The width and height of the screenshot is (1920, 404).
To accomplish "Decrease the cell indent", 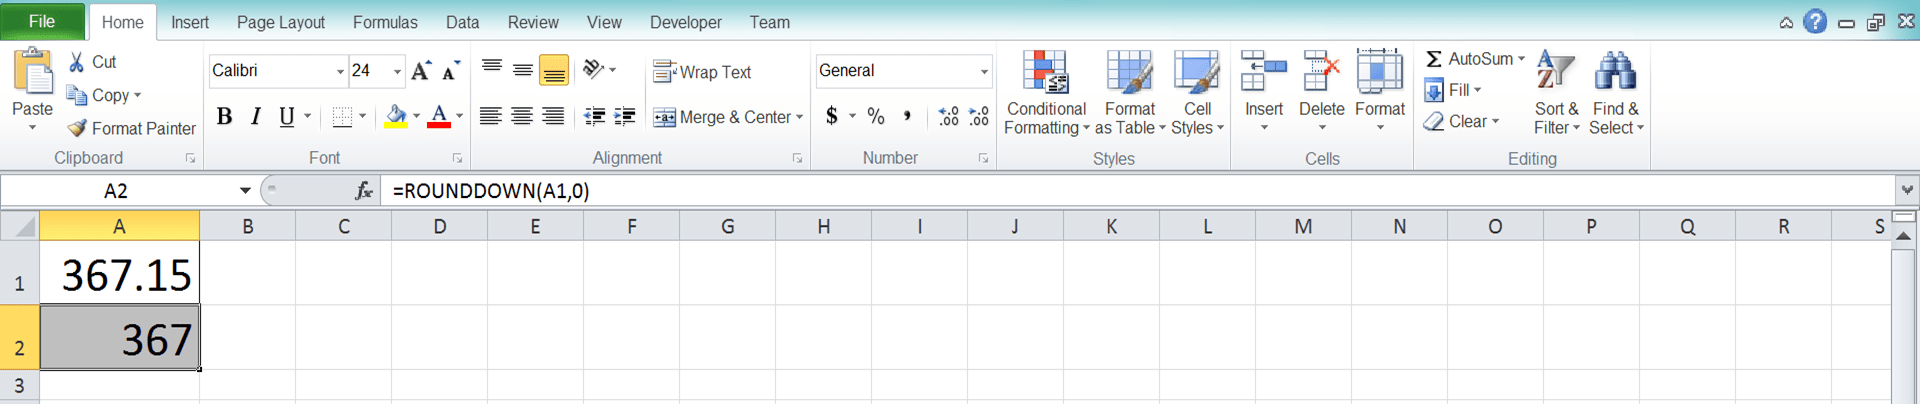I will (x=594, y=117).
